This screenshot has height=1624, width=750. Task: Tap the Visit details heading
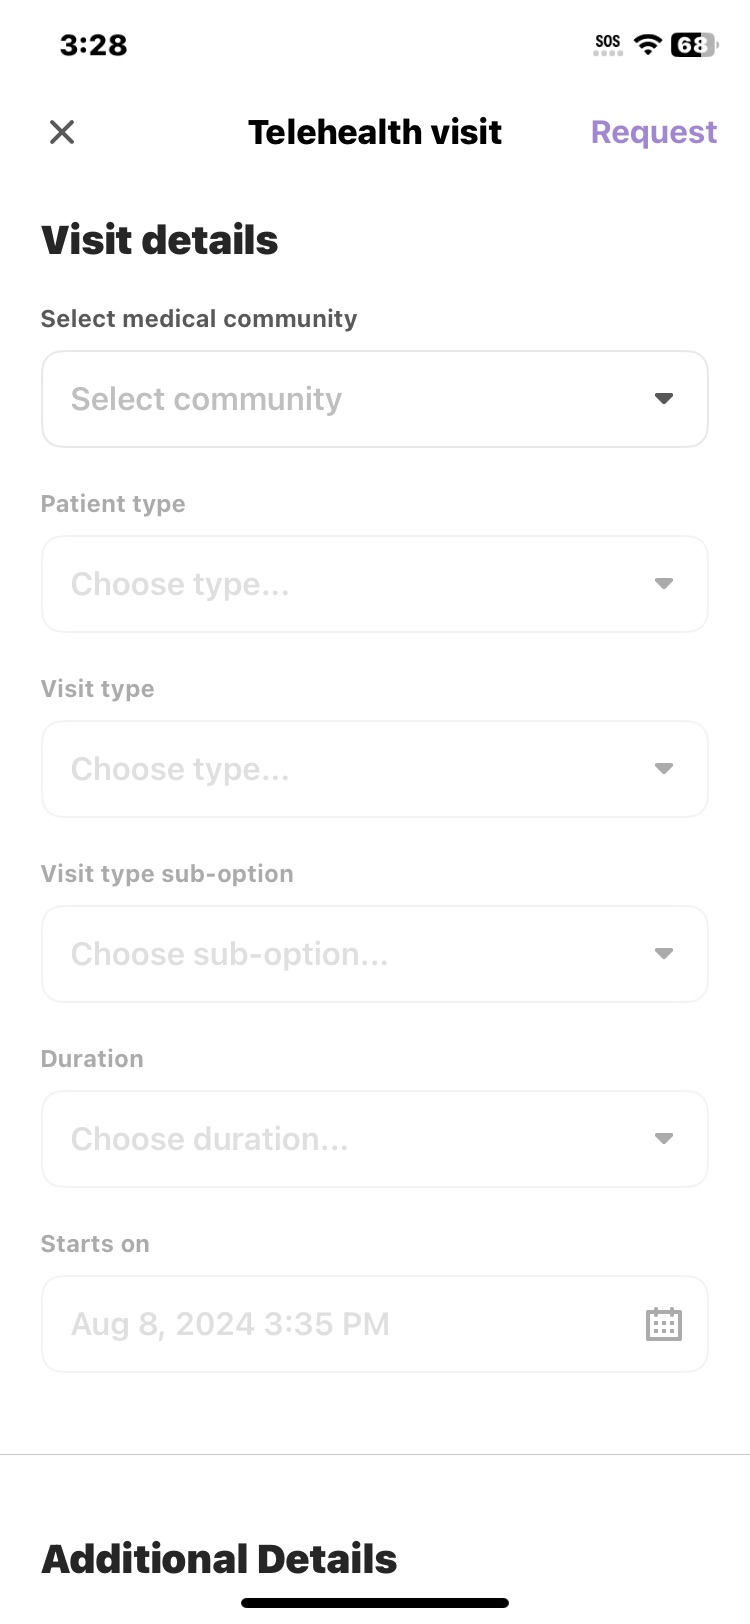(x=160, y=240)
